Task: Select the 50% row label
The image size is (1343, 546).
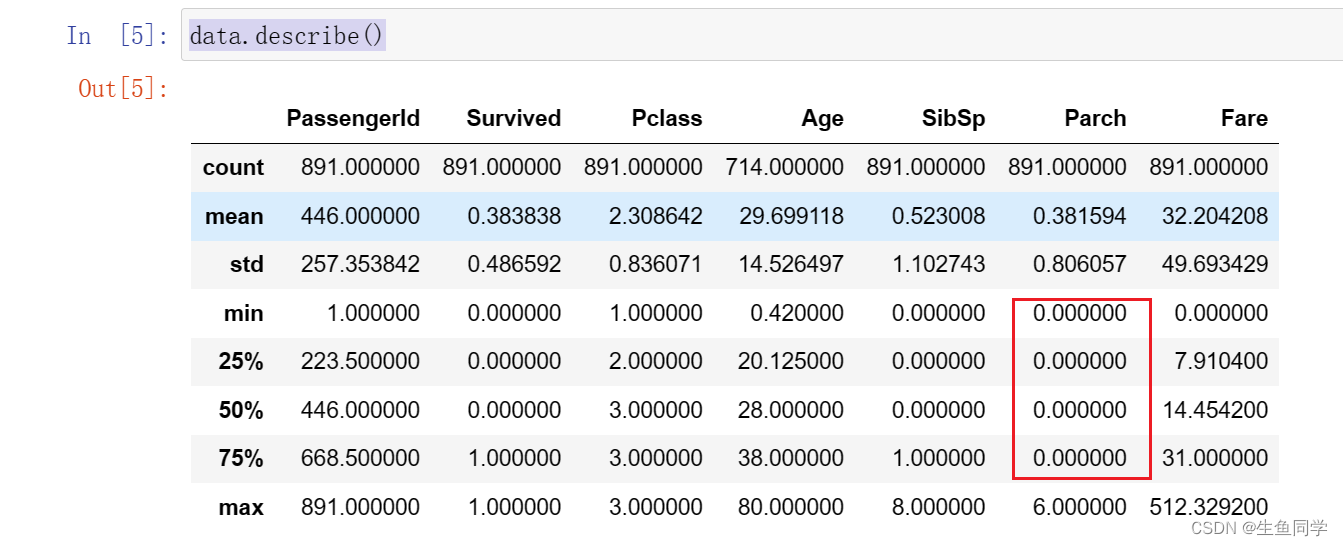Action: tap(241, 410)
